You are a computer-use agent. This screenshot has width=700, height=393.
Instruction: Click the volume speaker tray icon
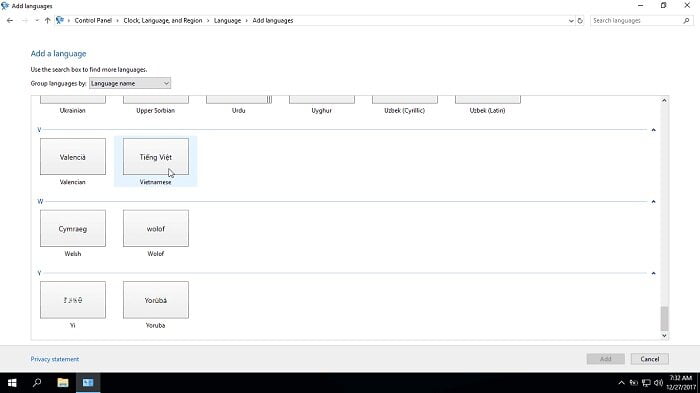658,383
